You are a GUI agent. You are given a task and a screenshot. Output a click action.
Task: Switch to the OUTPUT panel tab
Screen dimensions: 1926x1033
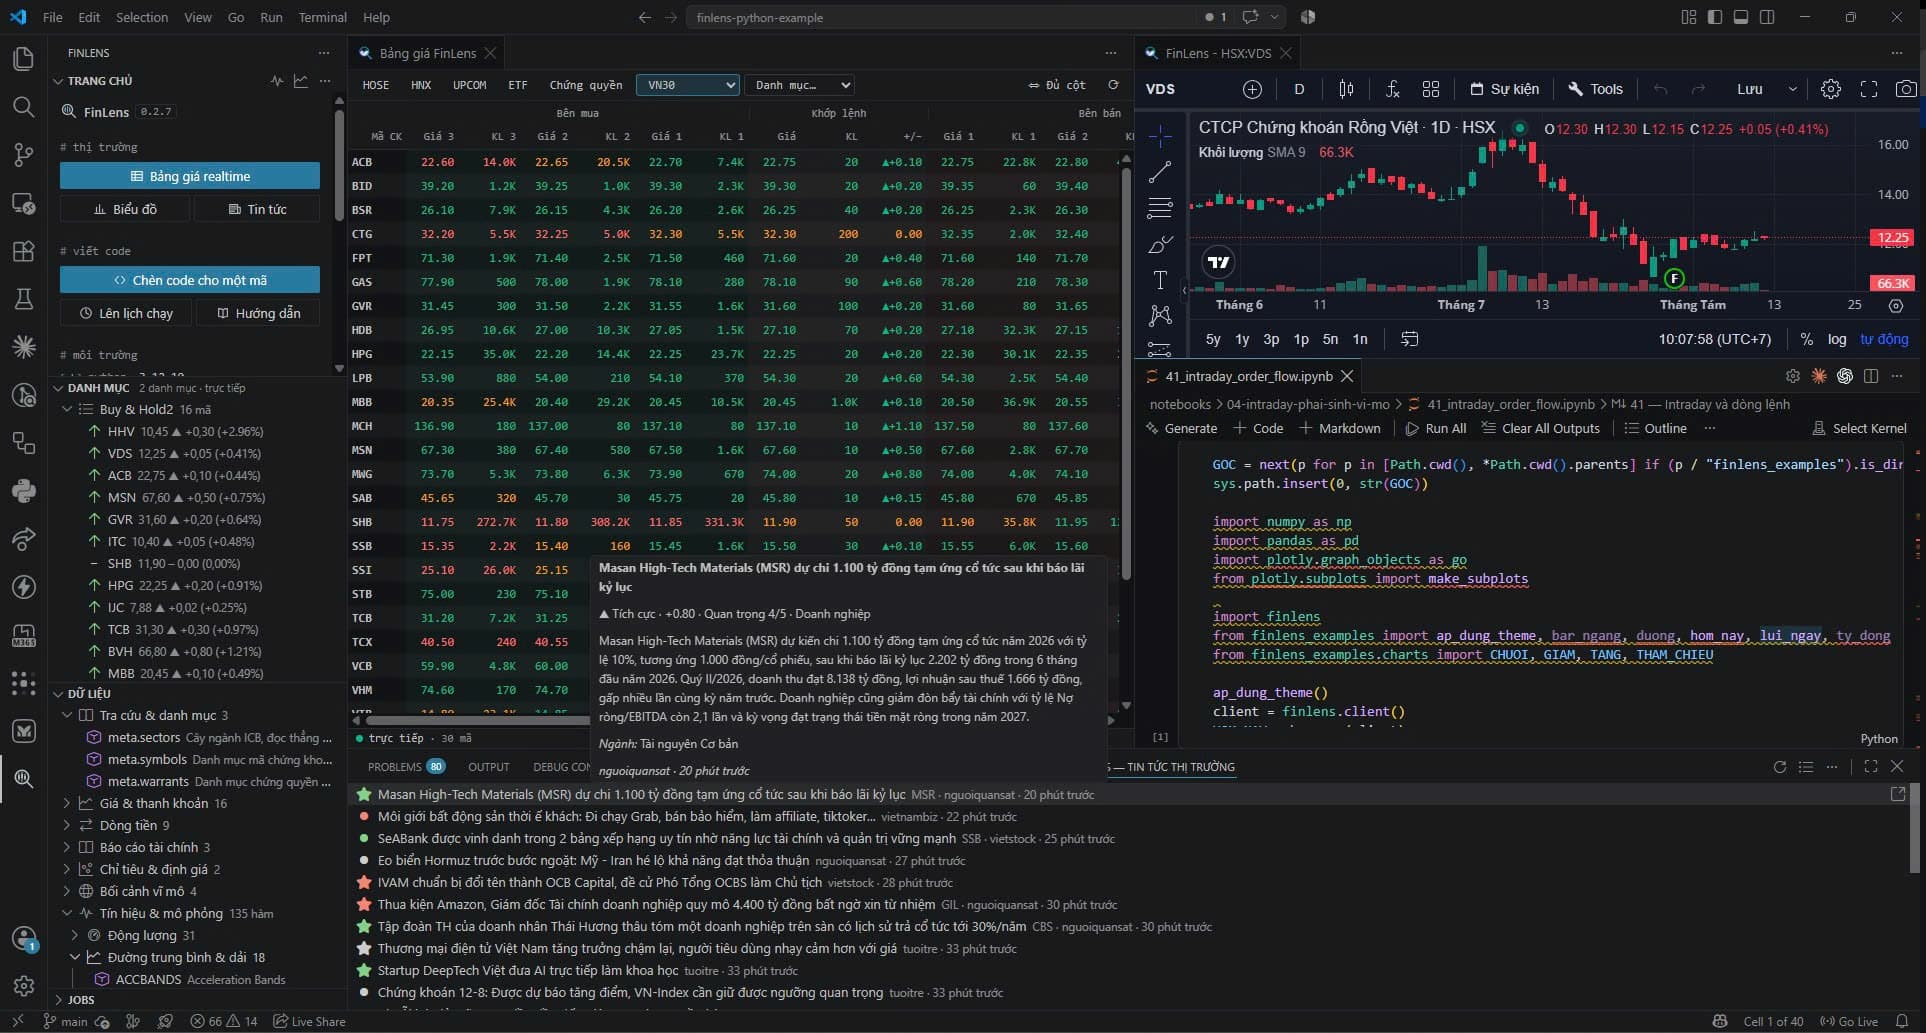[x=489, y=767]
